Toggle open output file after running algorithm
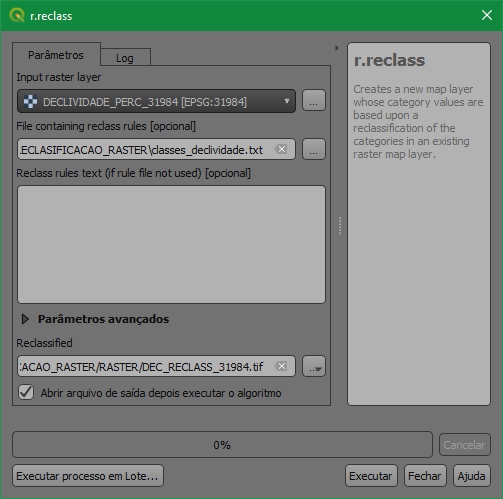This screenshot has height=499, width=503. pos(26,392)
